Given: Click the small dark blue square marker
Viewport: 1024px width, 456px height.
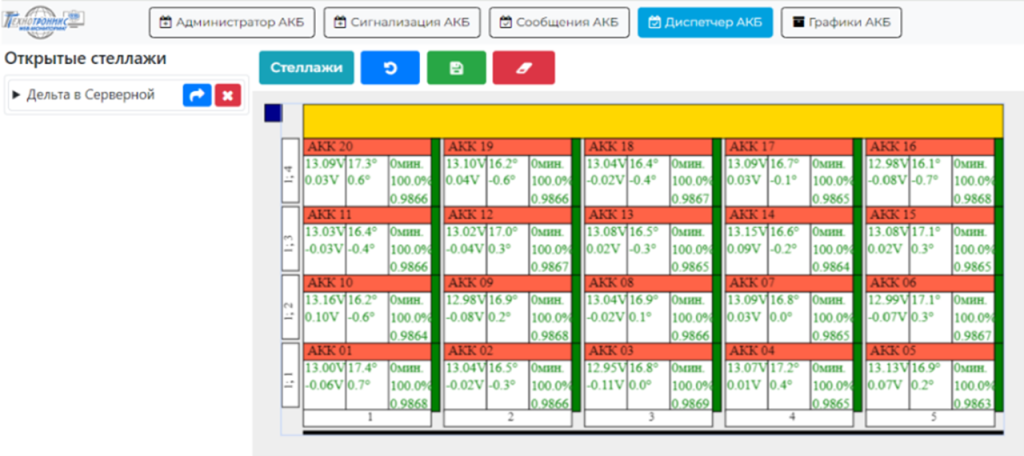Looking at the screenshot, I should click(272, 113).
